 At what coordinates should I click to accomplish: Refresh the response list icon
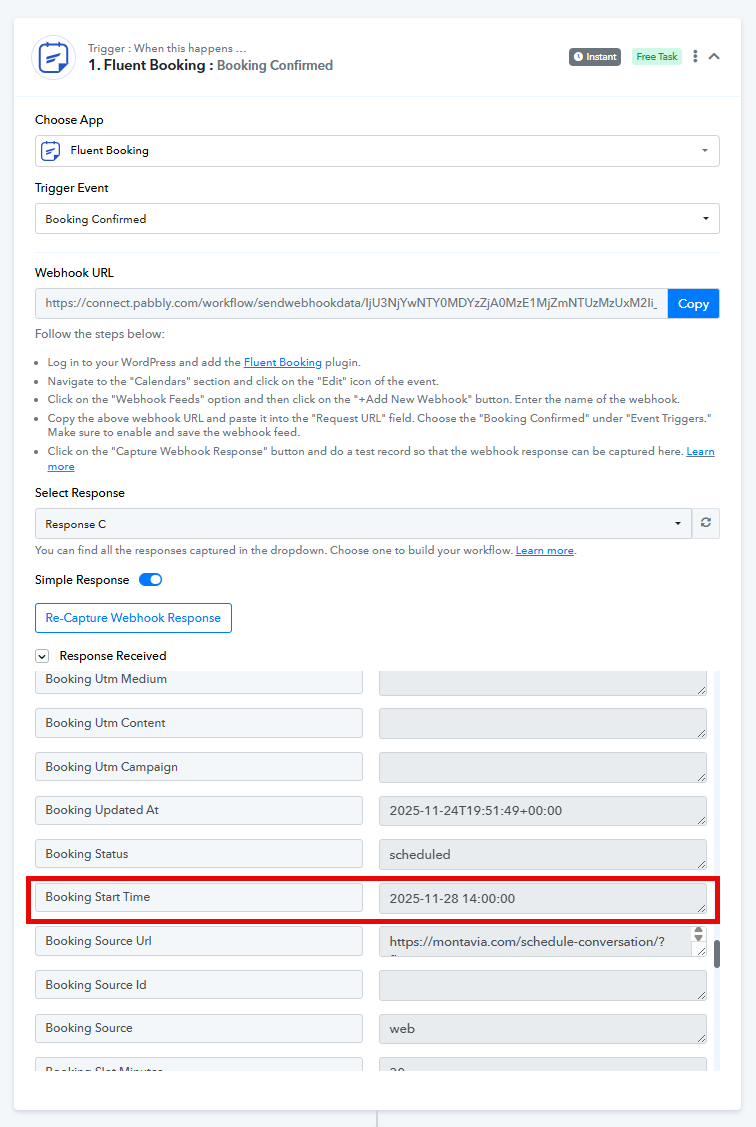(706, 523)
